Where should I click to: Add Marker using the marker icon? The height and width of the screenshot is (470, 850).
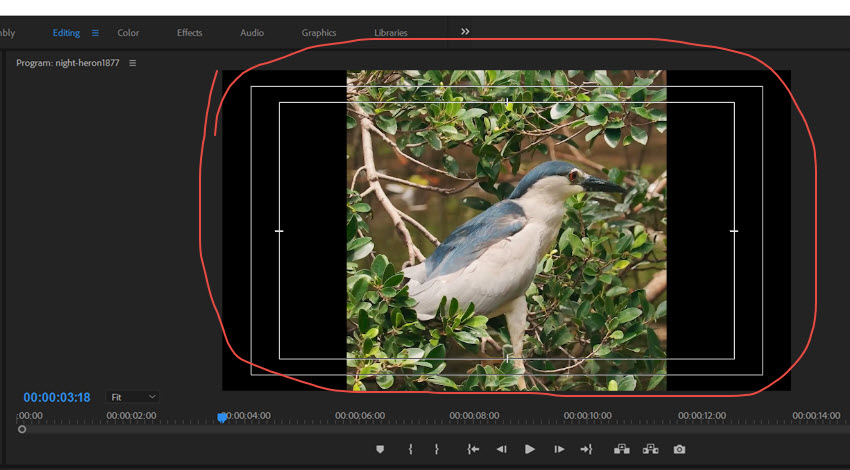(x=380, y=449)
